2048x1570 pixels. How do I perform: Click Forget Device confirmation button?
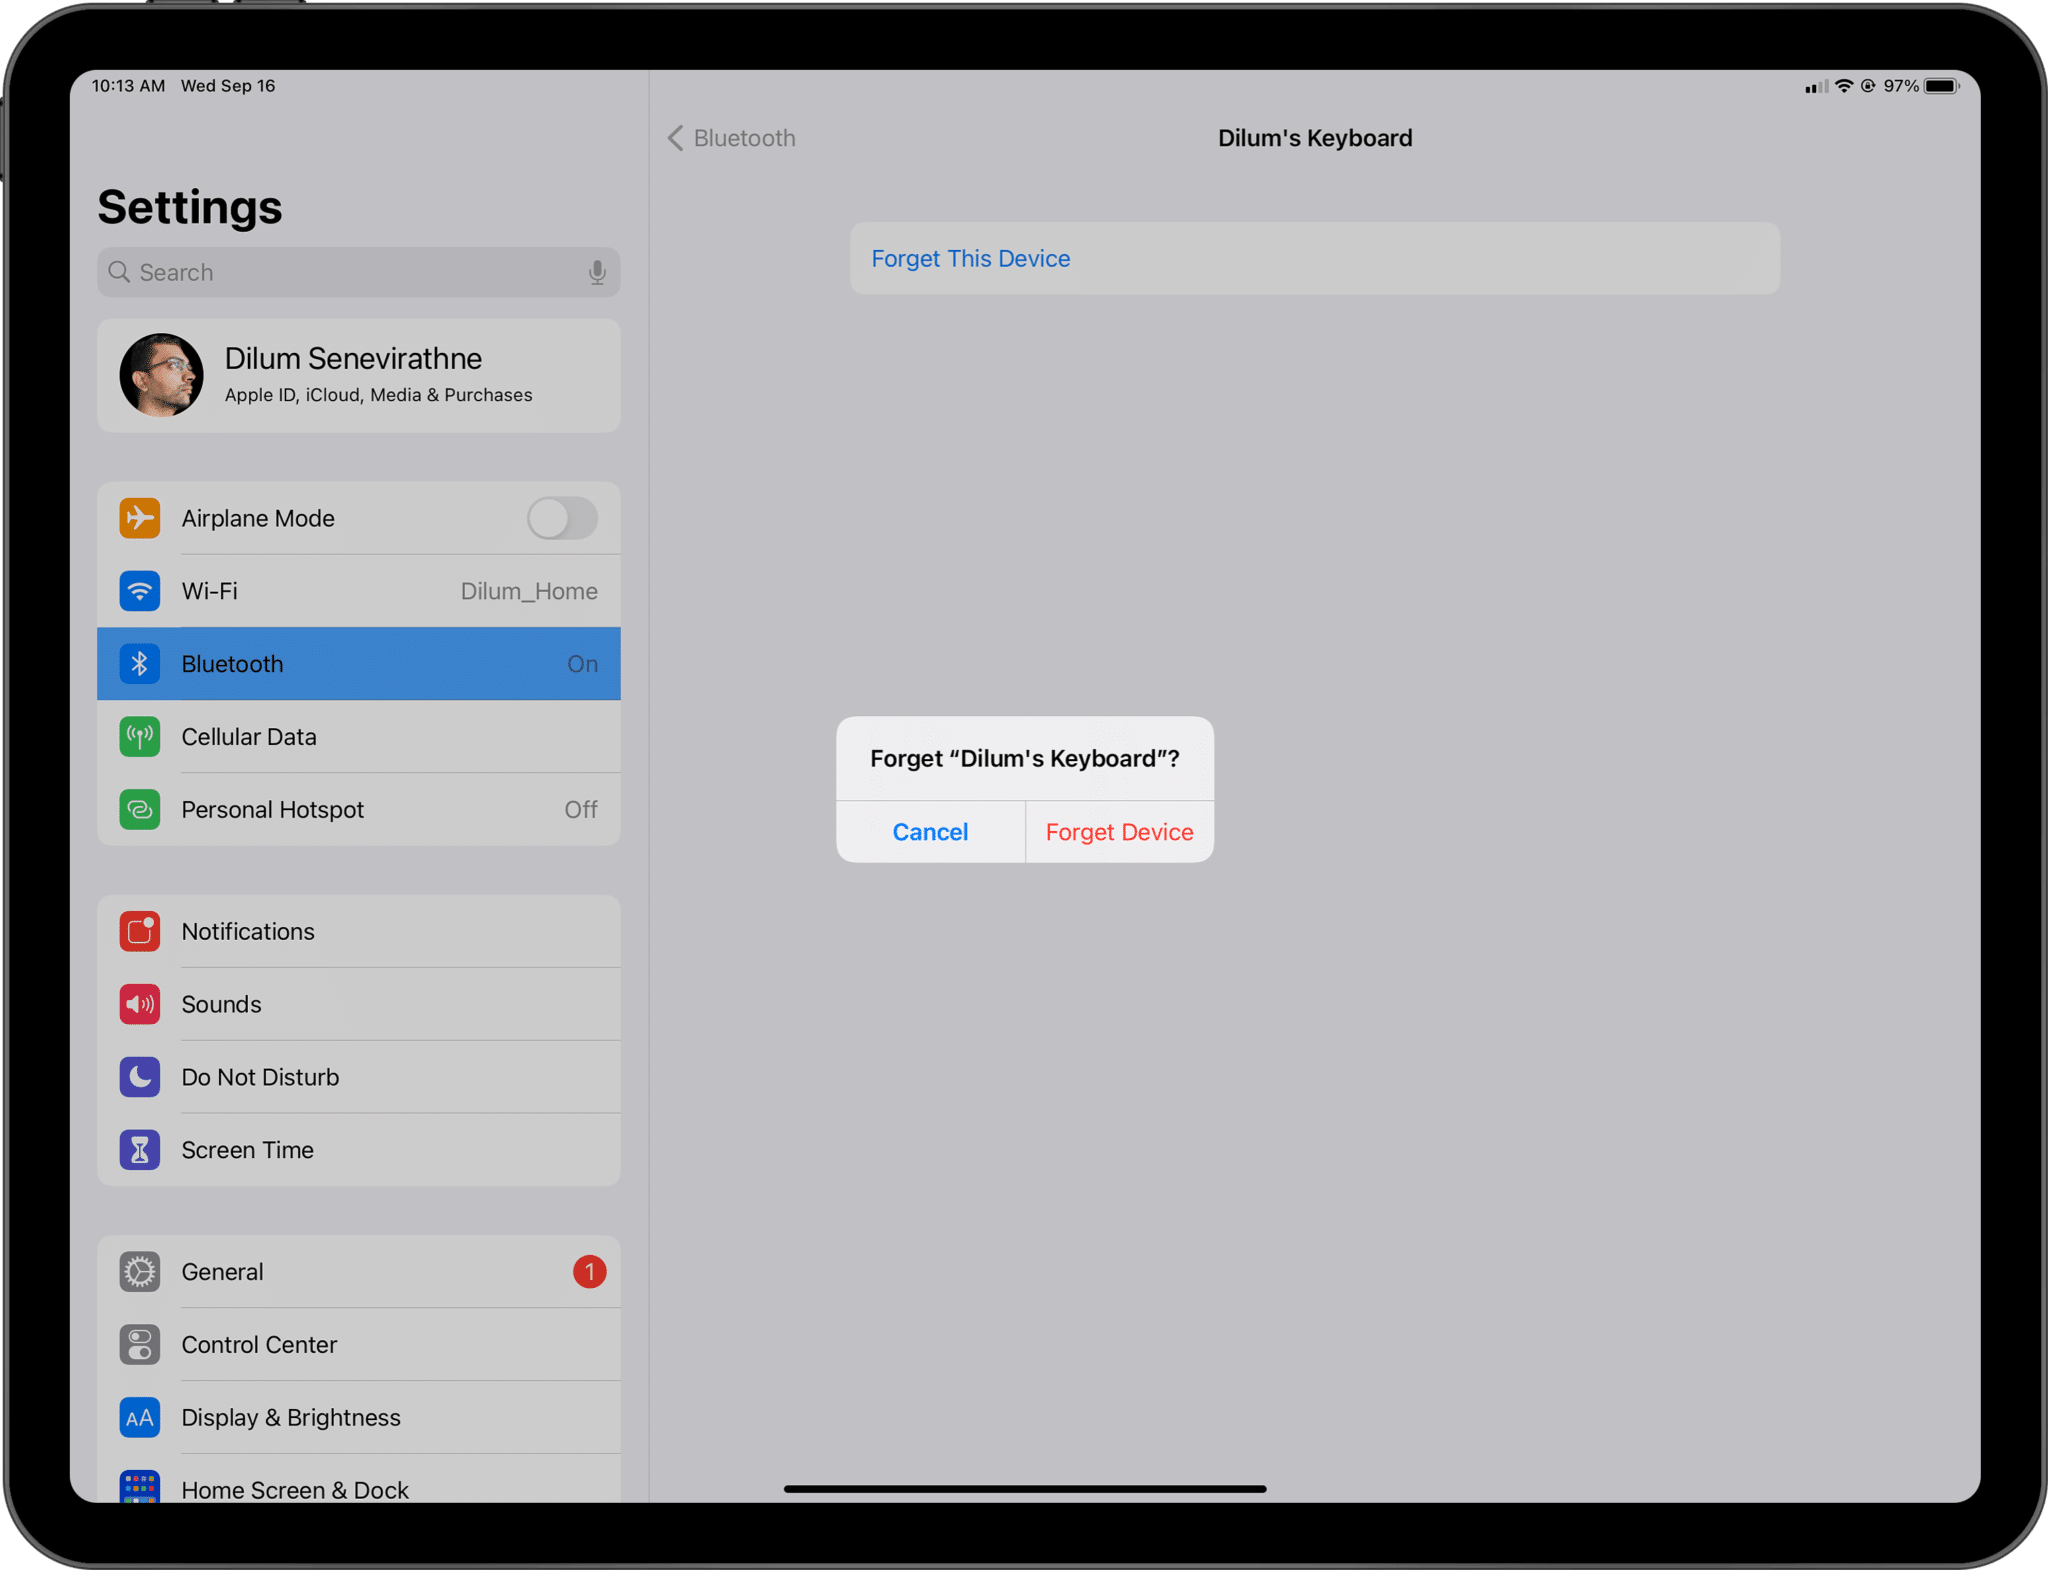tap(1118, 830)
